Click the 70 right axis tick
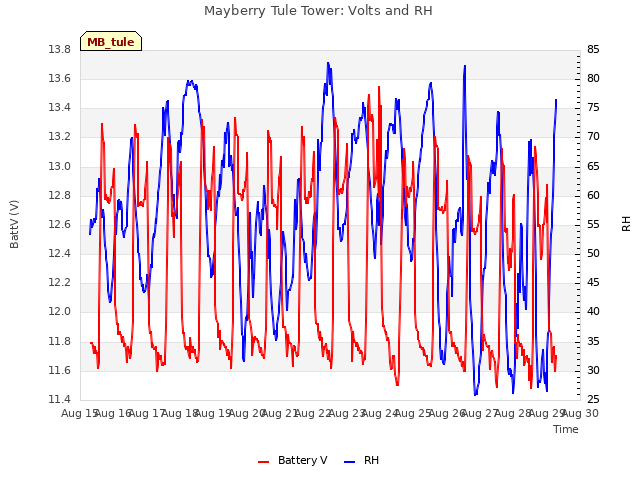The image size is (640, 480). [593, 137]
